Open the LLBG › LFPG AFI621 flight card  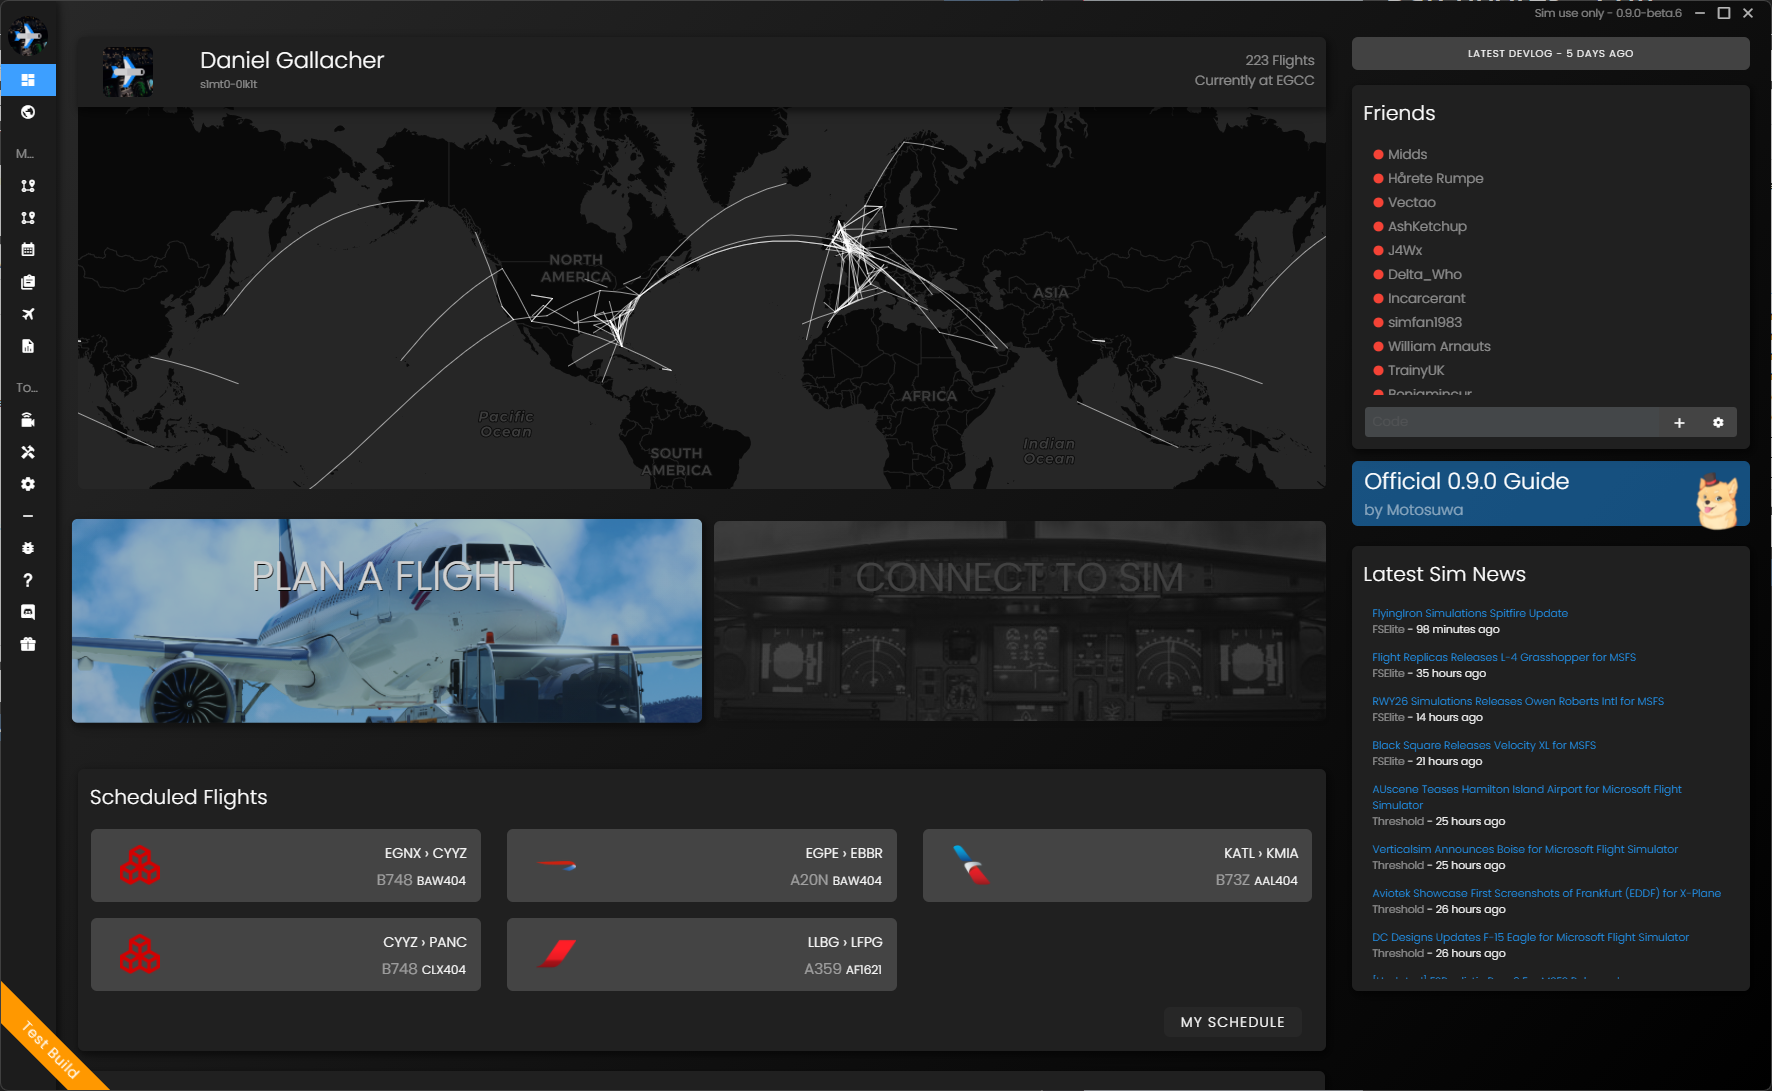(x=702, y=954)
